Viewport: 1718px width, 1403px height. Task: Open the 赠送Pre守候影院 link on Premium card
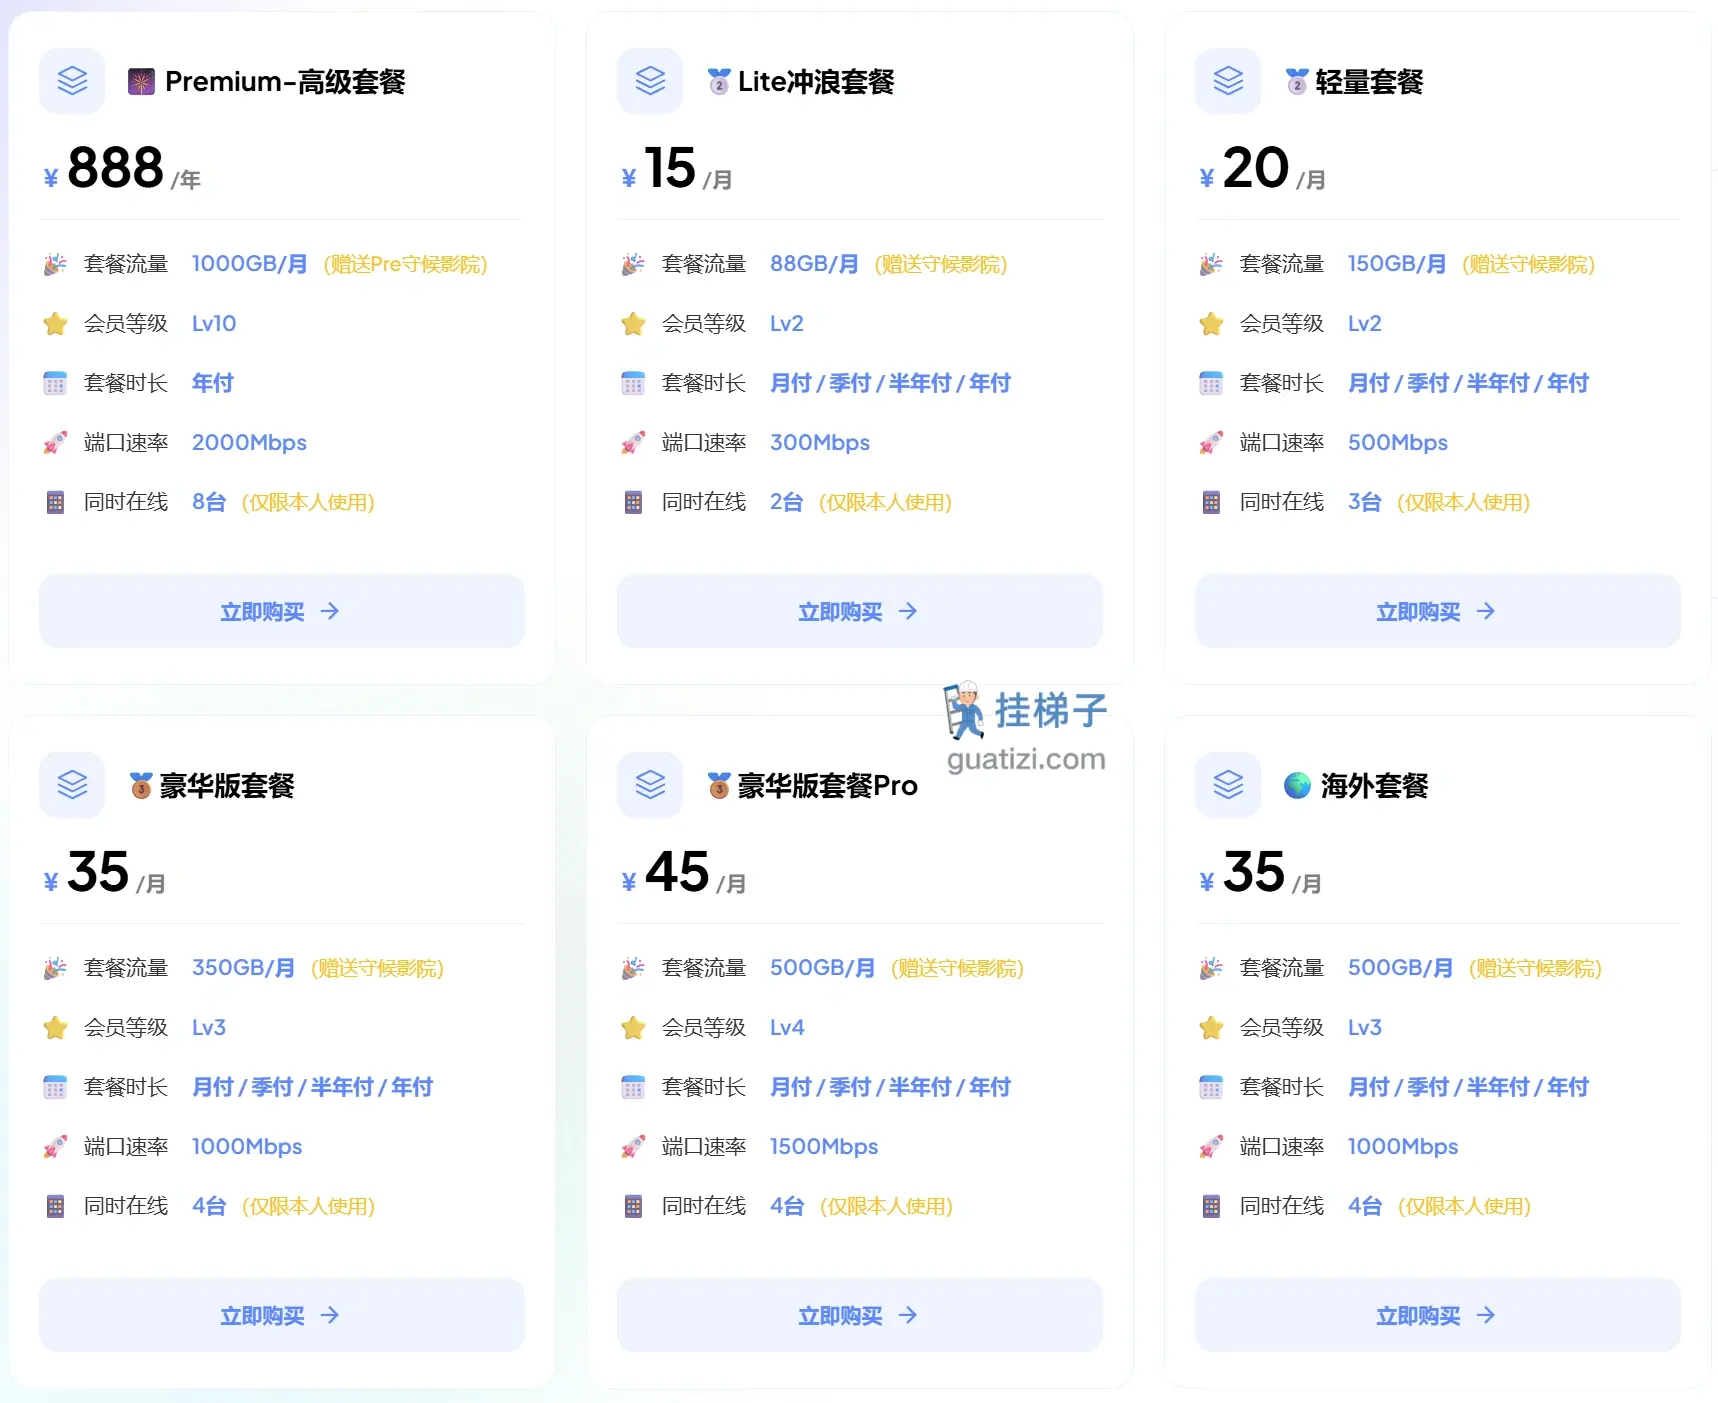[405, 265]
